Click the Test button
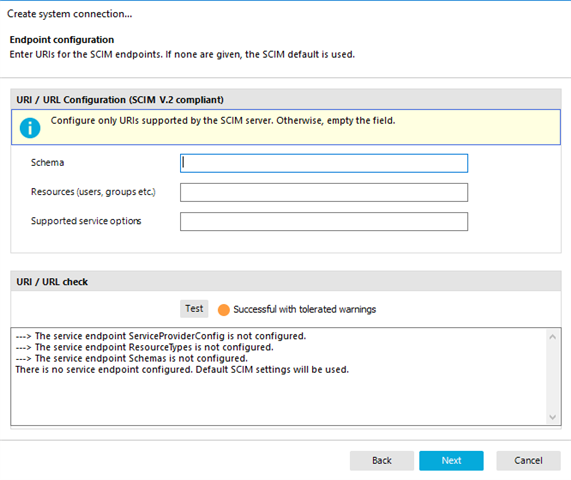The image size is (571, 480). click(194, 309)
